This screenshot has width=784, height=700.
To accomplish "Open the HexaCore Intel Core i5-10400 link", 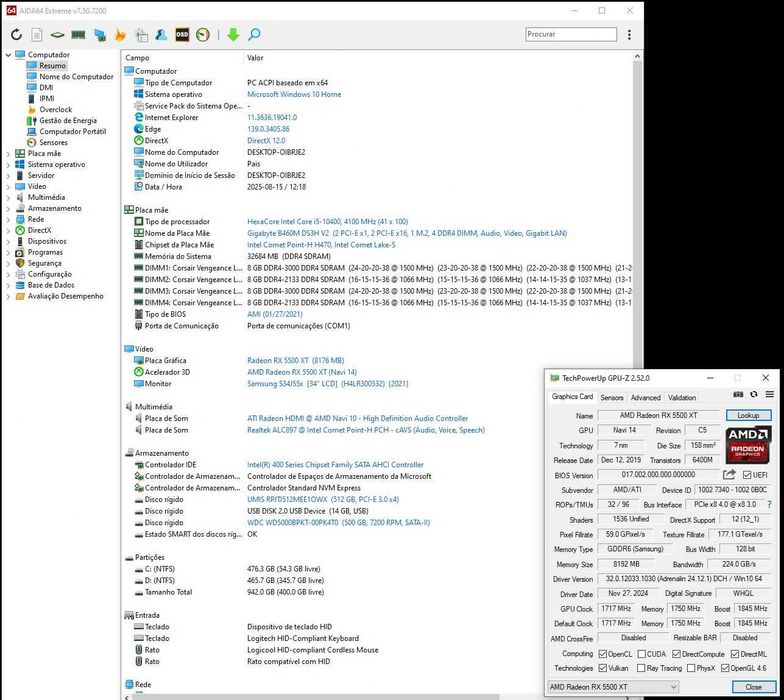I will coord(328,222).
